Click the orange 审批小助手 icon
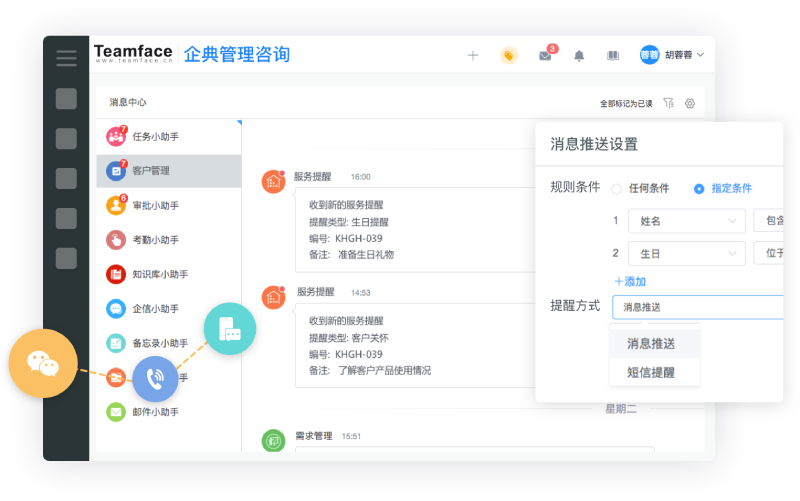Screen dimensions: 800x501 (116, 206)
